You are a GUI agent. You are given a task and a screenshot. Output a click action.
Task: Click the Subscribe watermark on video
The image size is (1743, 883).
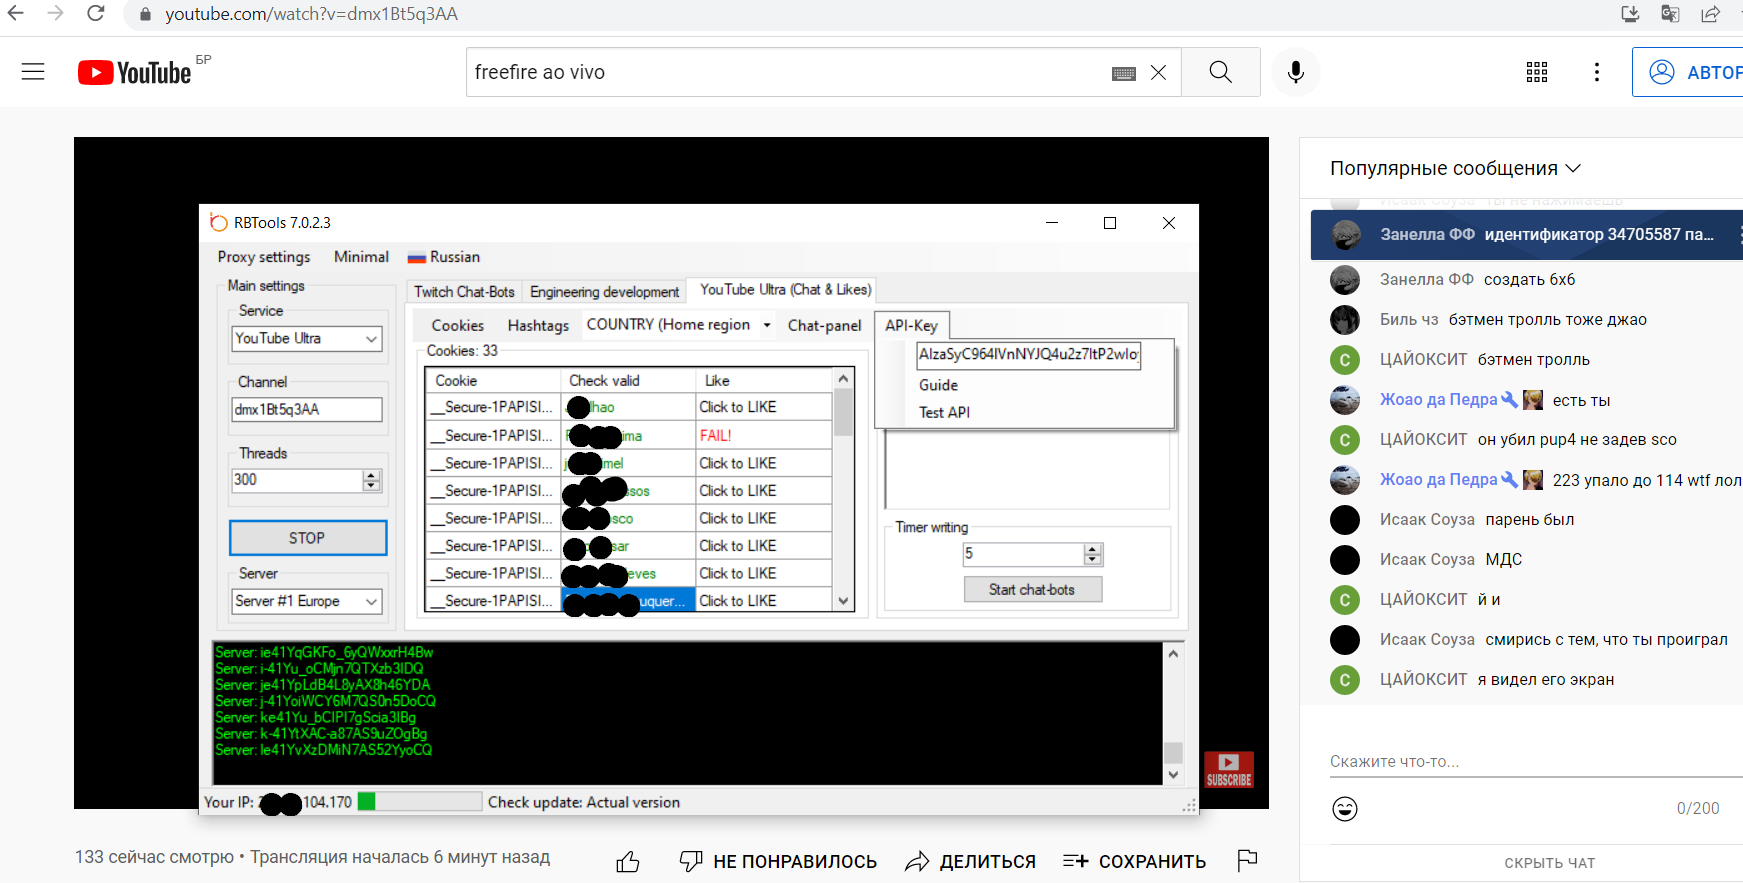coord(1228,769)
